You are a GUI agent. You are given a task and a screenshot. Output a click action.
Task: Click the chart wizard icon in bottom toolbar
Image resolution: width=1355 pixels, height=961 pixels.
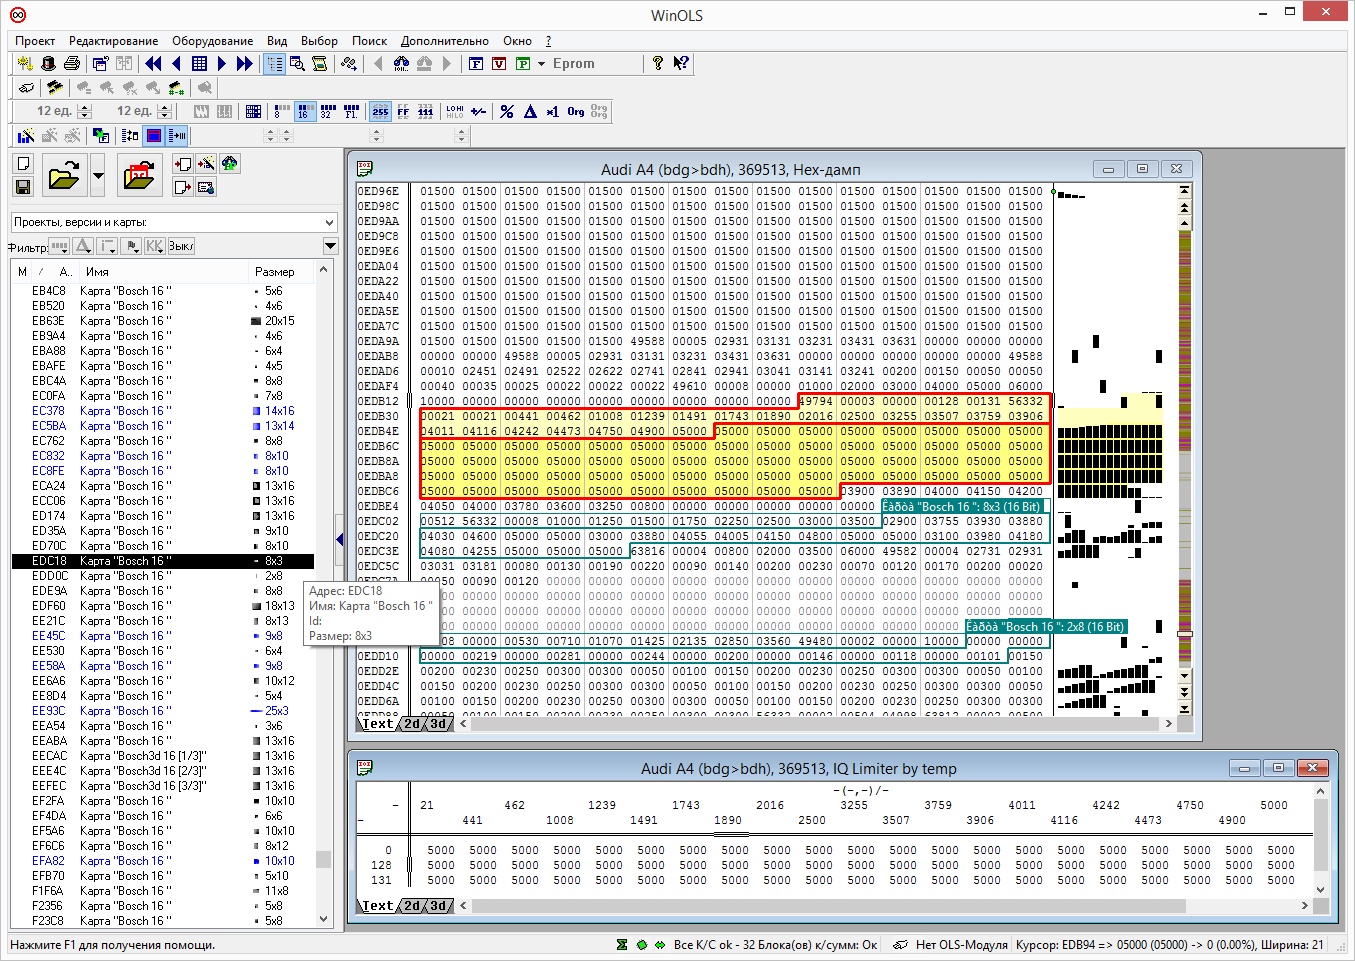[26, 135]
